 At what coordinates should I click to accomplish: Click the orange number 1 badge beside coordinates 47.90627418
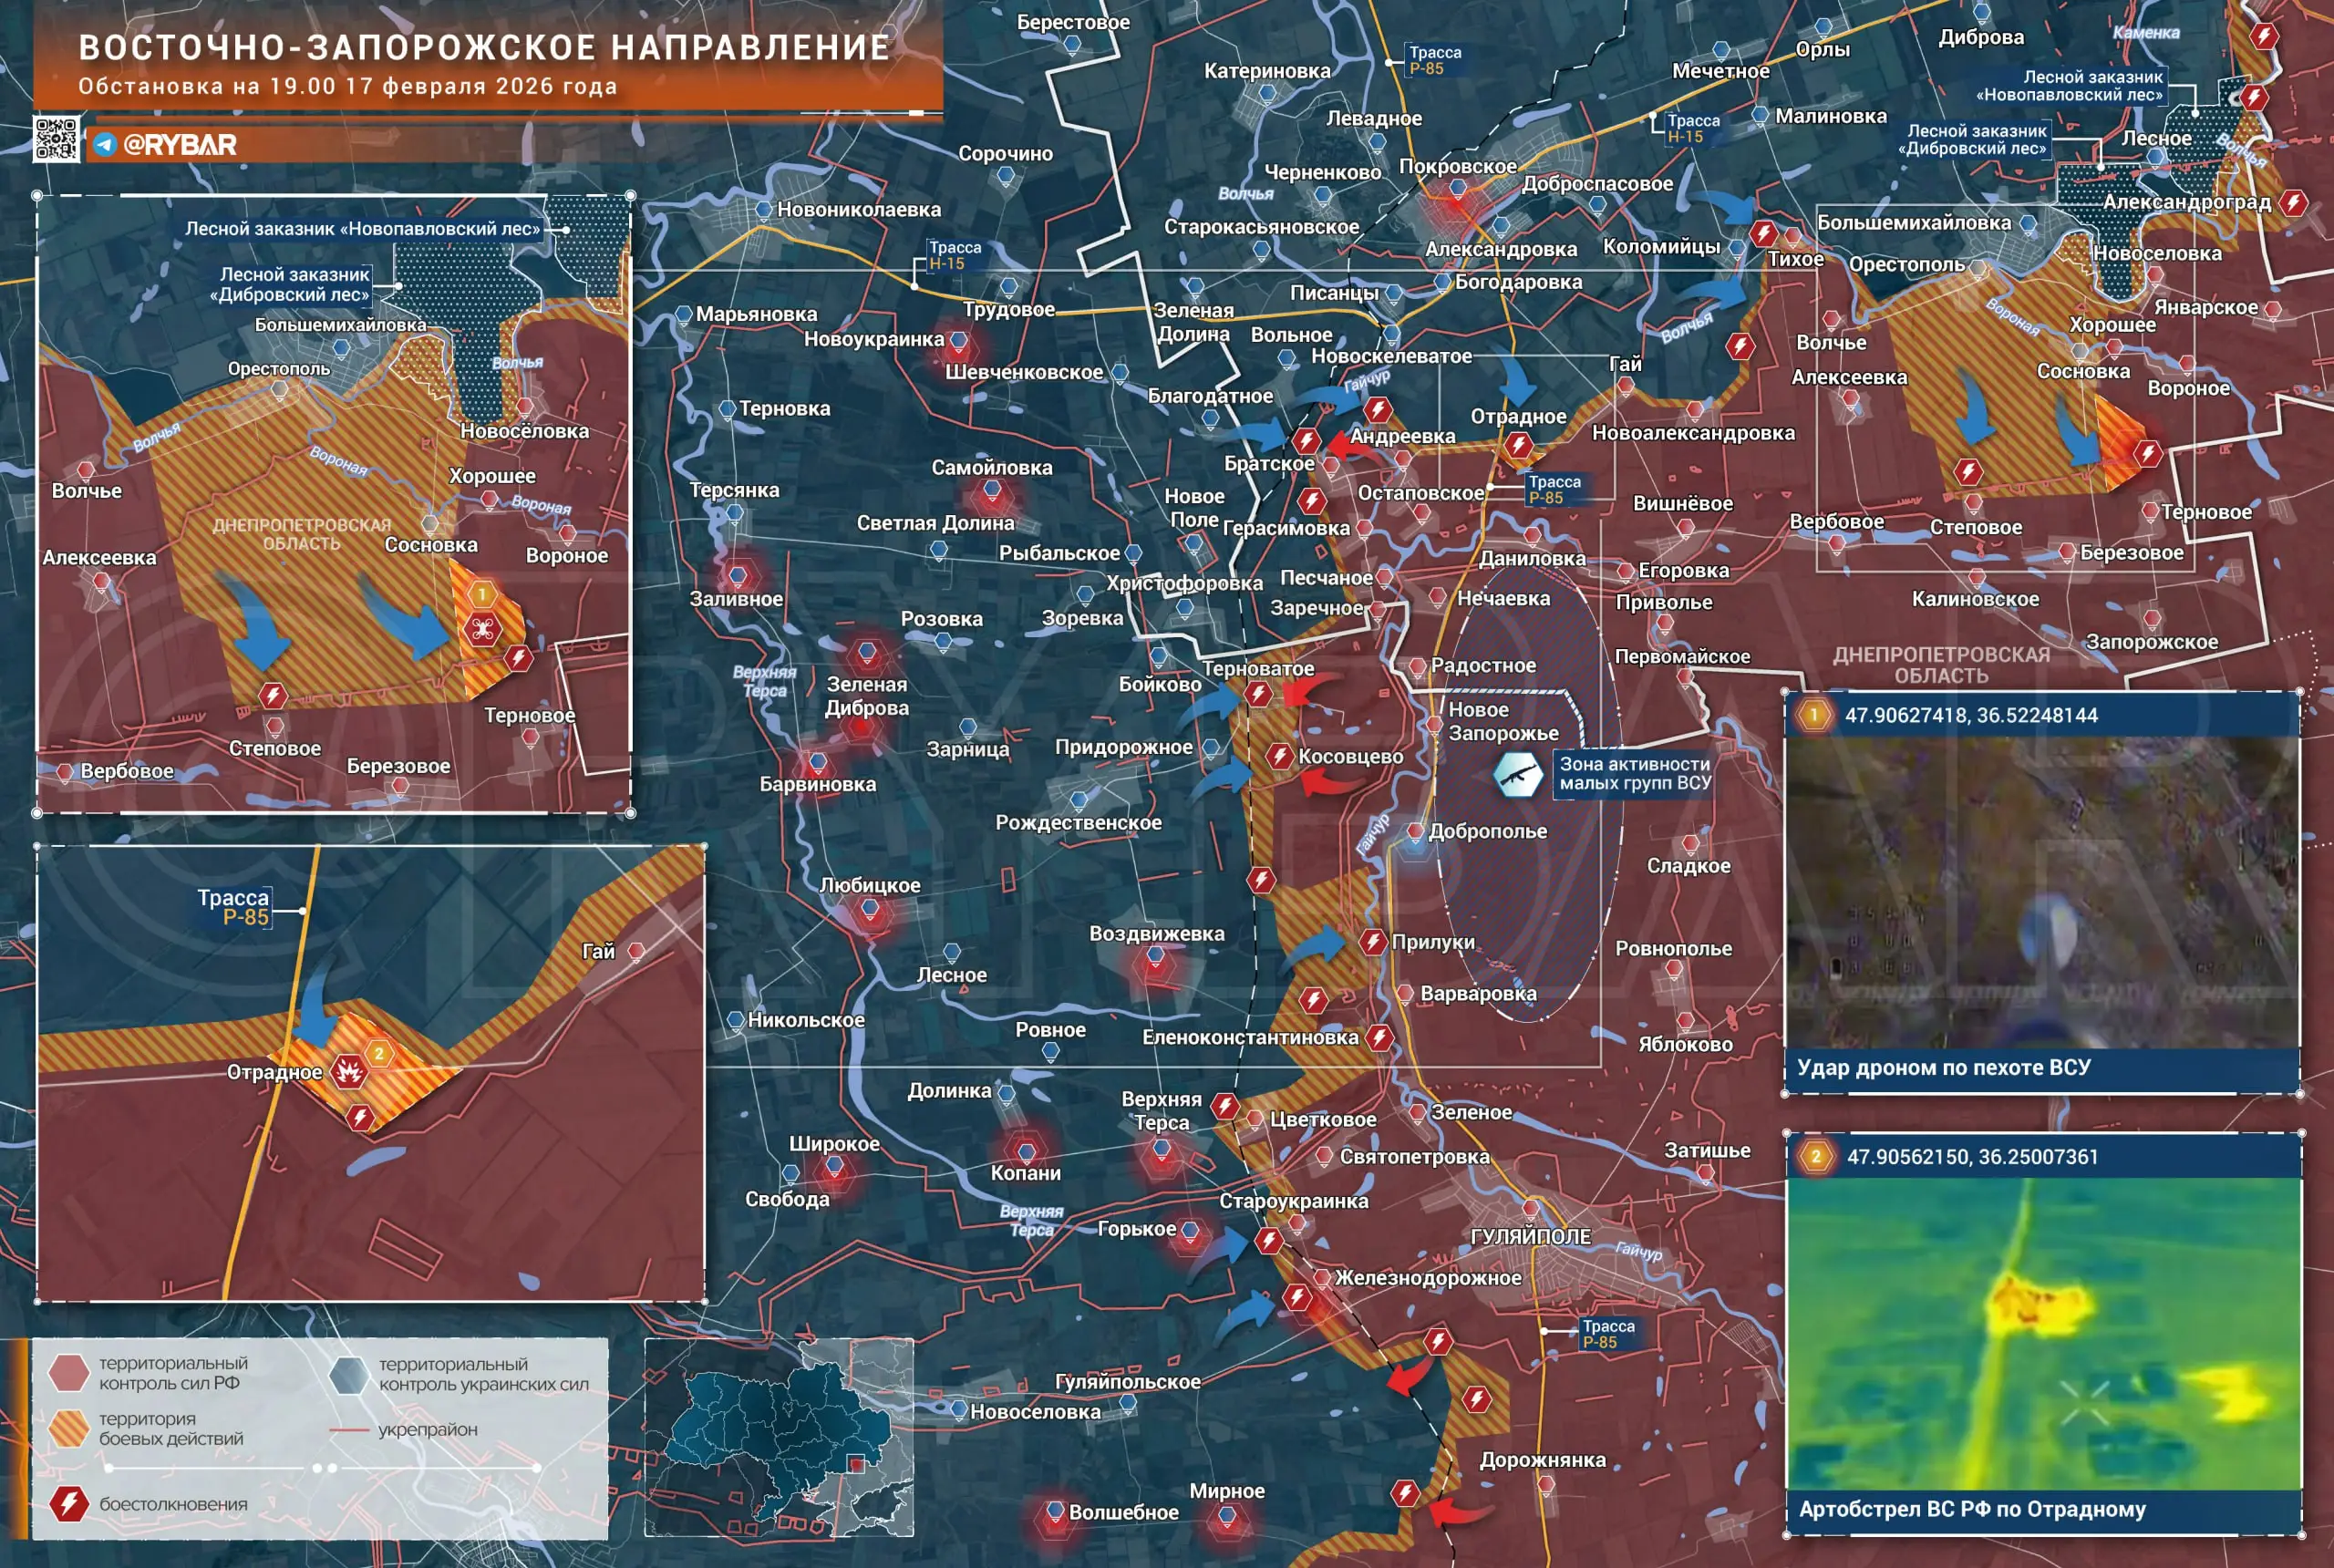pos(1814,715)
